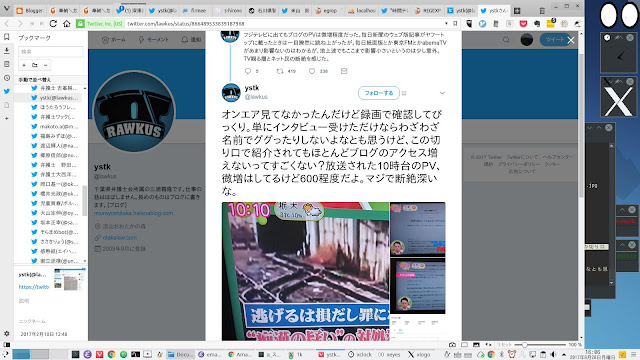
Task: Add a web panel with the plus icon
Action: 7,118
